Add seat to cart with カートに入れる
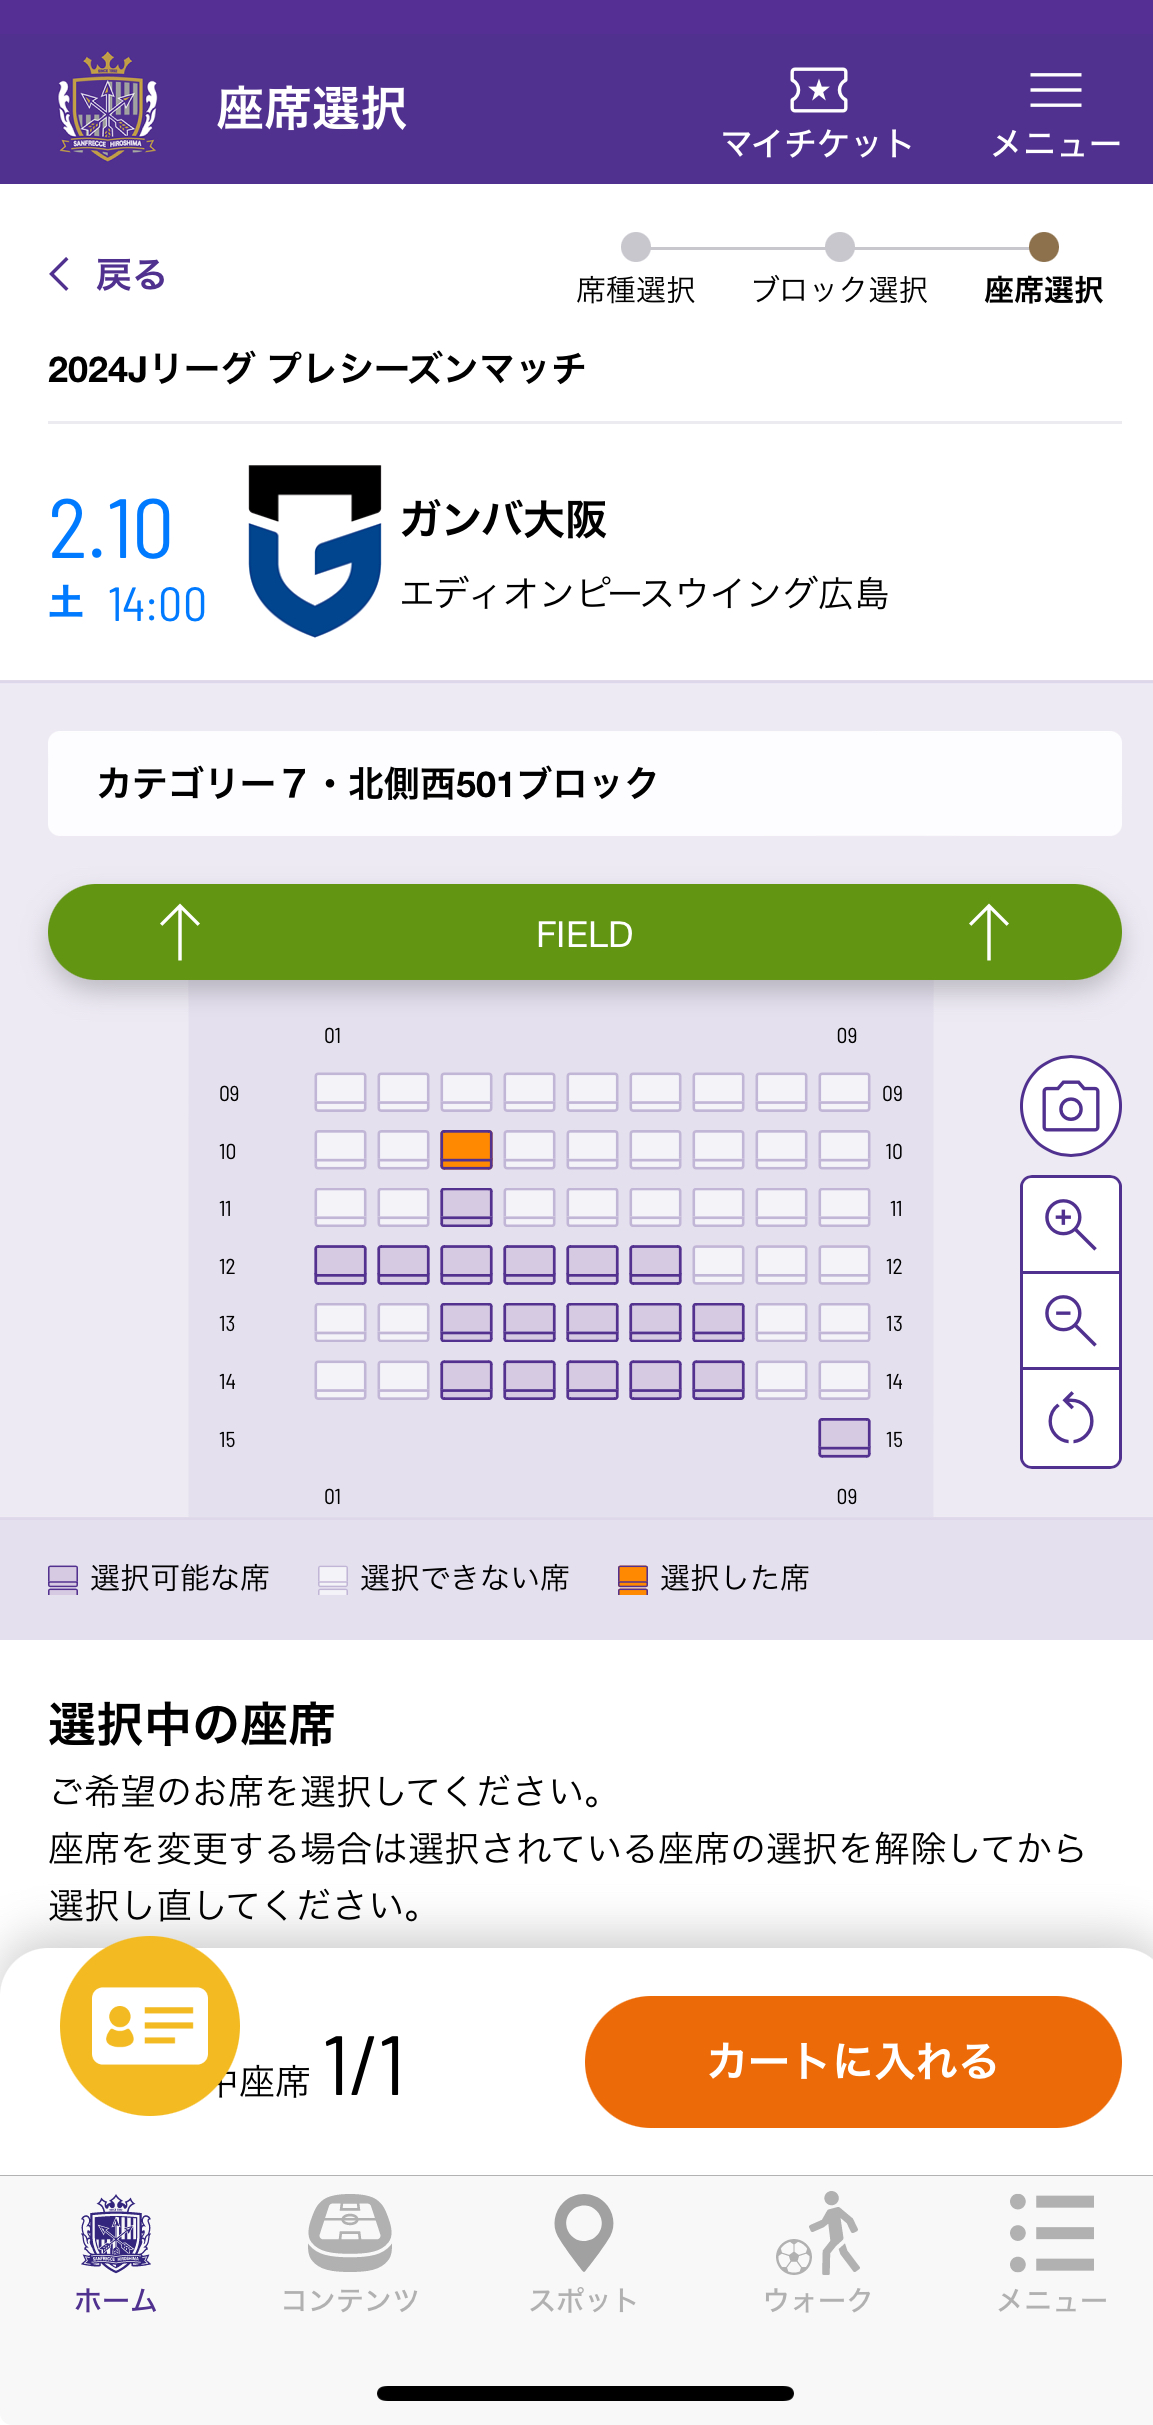The height and width of the screenshot is (2425, 1153). [x=852, y=2061]
